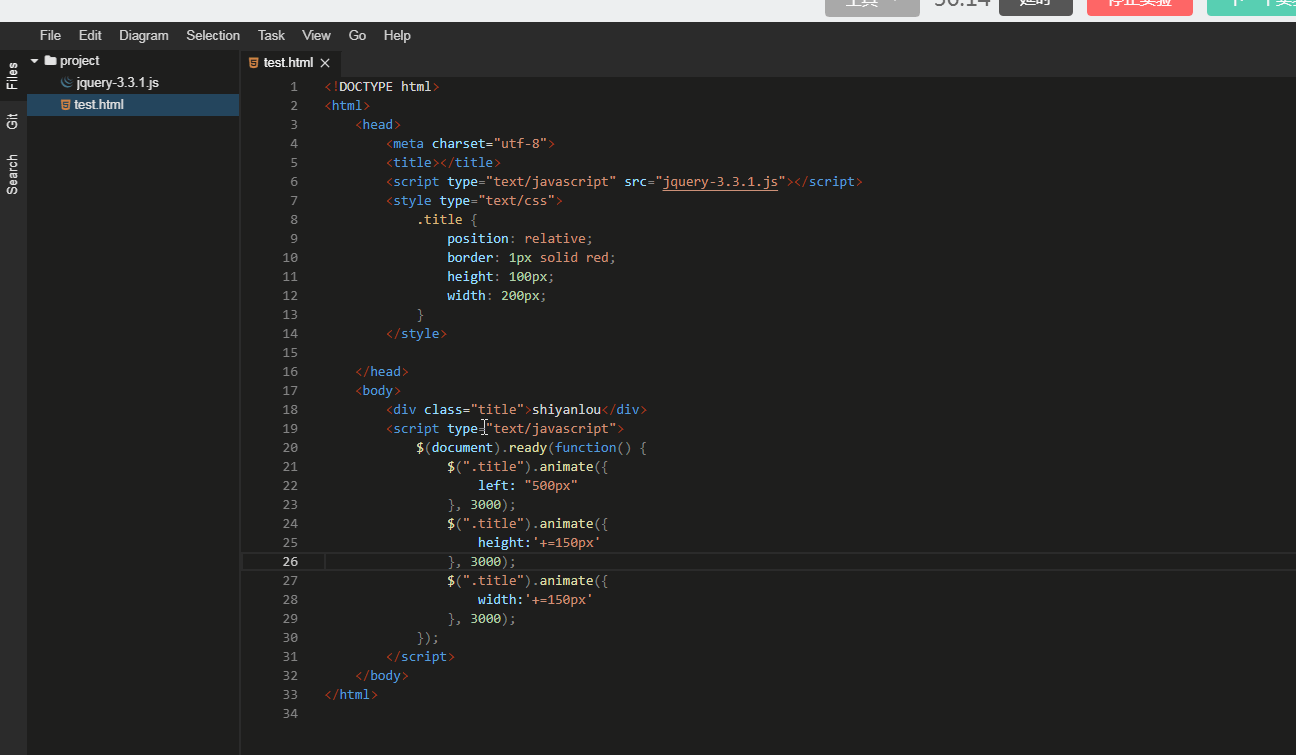Image resolution: width=1296 pixels, height=755 pixels.
Task: Click the jquery-3.3.1.js file icon
Action: (66, 83)
